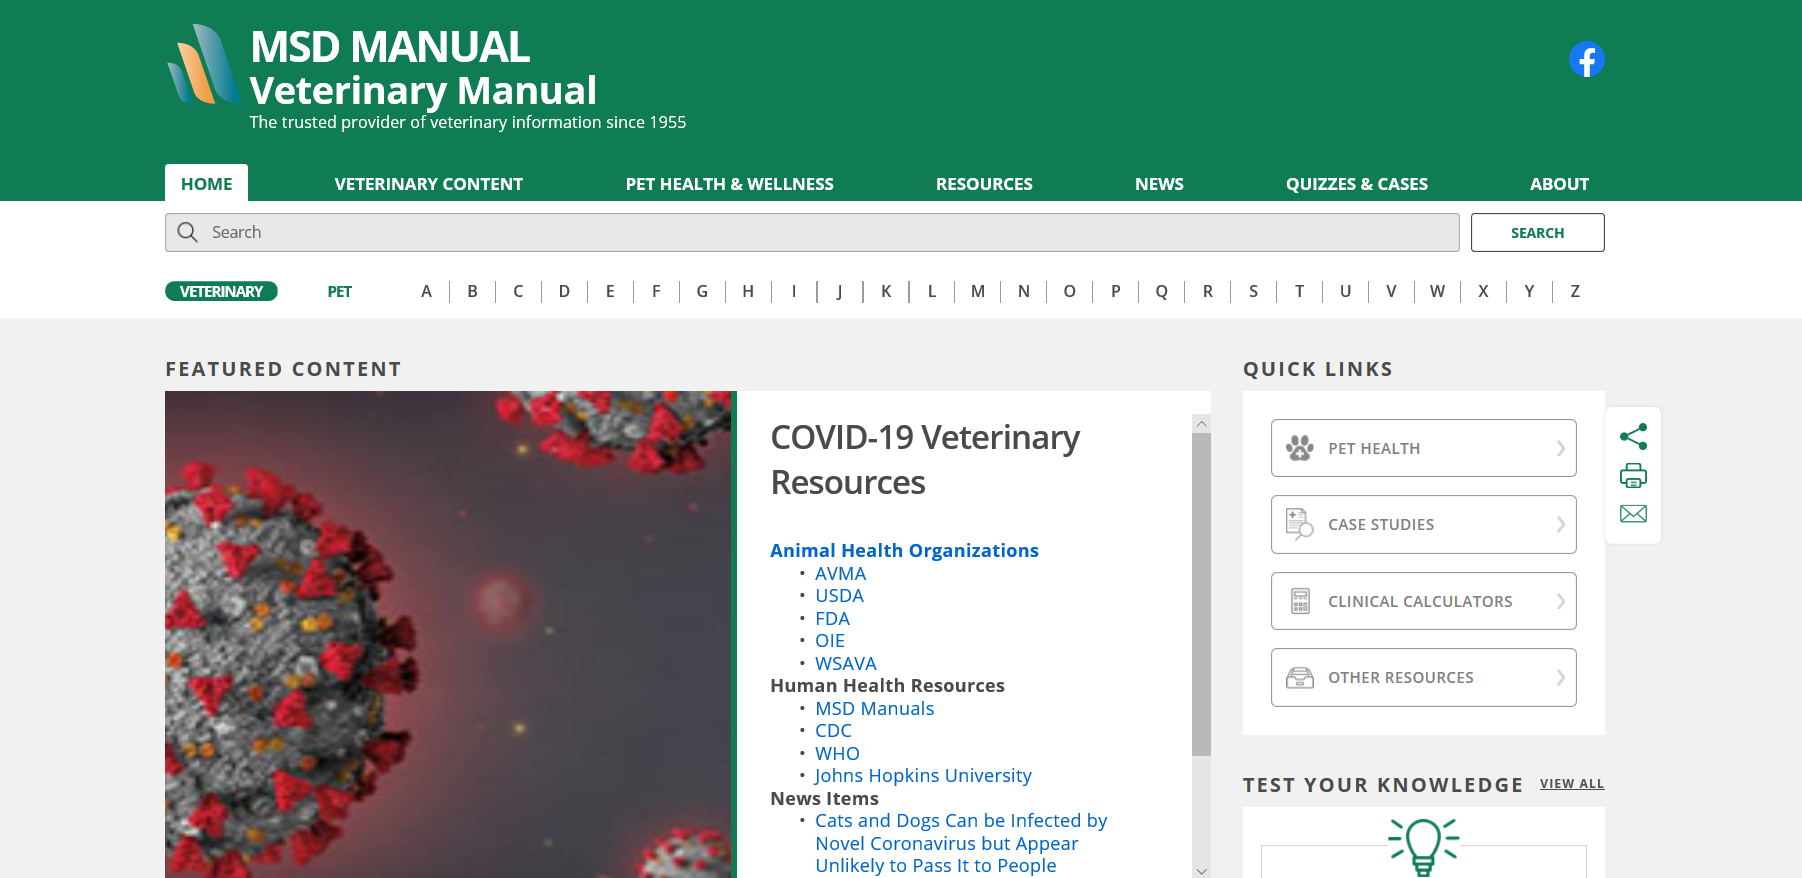This screenshot has height=878, width=1802.
Task: Open the MSD Manuals link
Action: tap(874, 709)
